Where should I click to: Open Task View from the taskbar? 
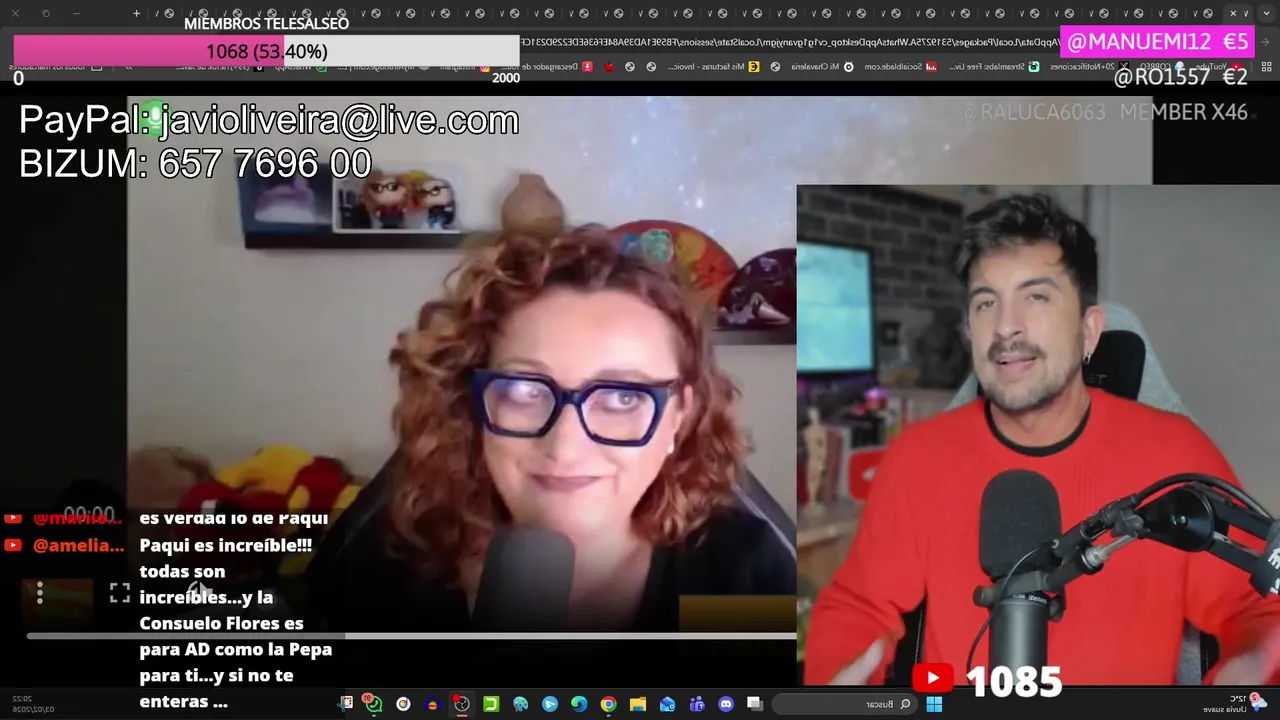[x=755, y=704]
